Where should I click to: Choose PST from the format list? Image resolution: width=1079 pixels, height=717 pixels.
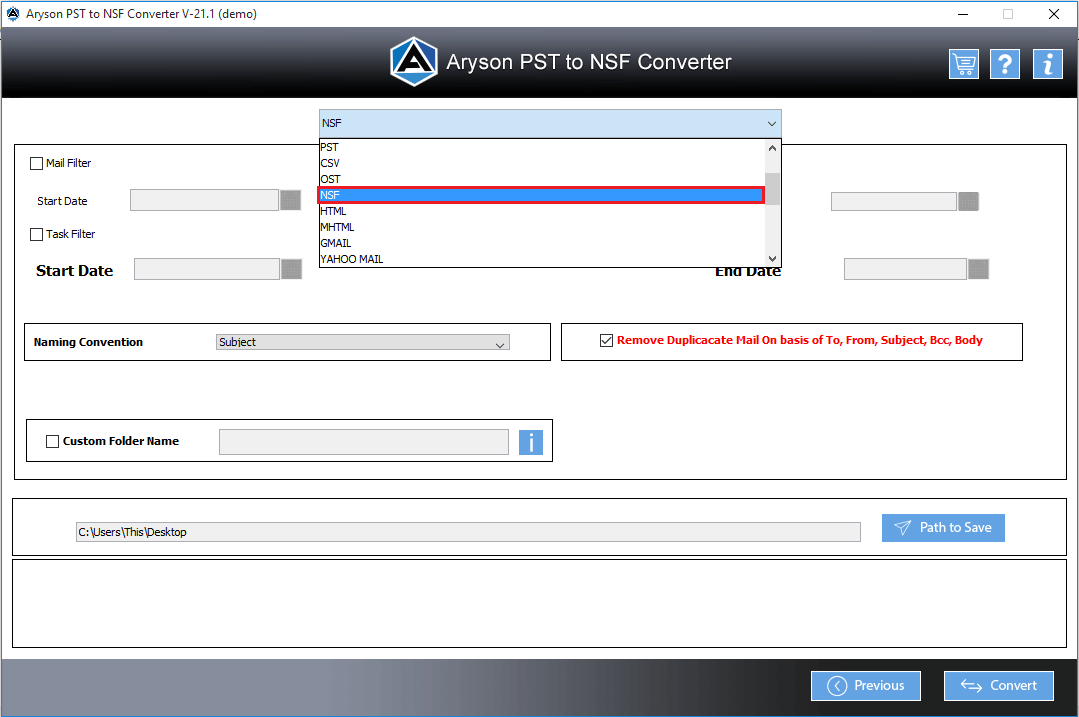(542, 147)
